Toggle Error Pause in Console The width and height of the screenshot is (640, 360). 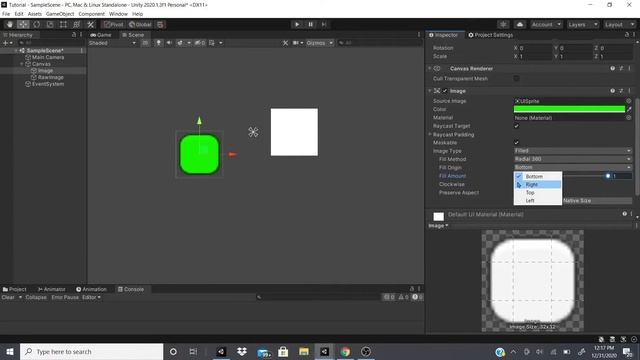65,297
